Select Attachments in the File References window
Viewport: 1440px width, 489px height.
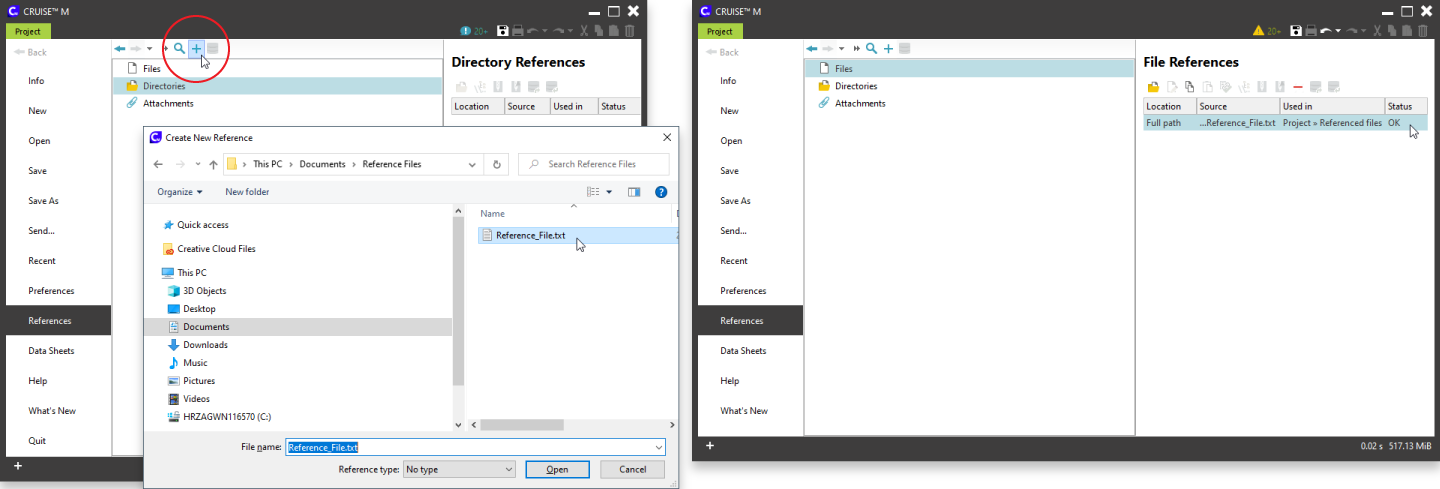(860, 103)
